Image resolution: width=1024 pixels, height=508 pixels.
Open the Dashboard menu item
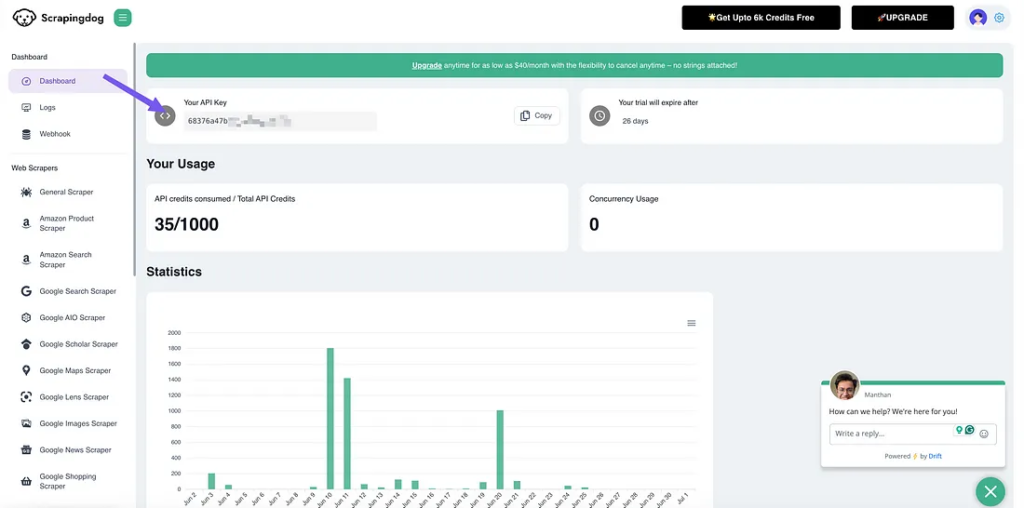pos(68,81)
